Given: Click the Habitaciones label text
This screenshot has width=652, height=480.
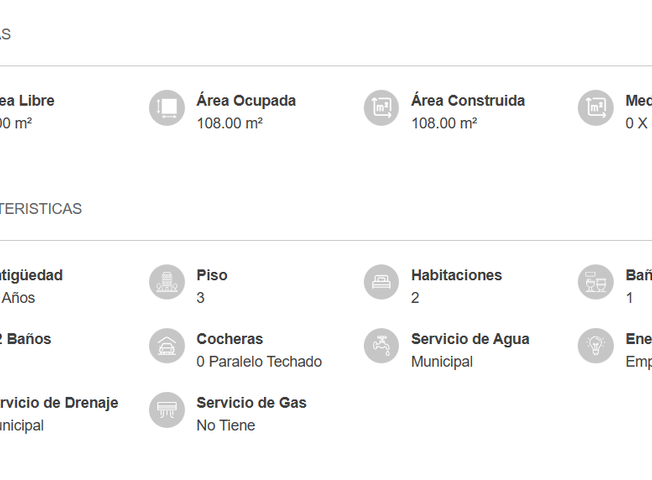Looking at the screenshot, I should coord(457,275).
